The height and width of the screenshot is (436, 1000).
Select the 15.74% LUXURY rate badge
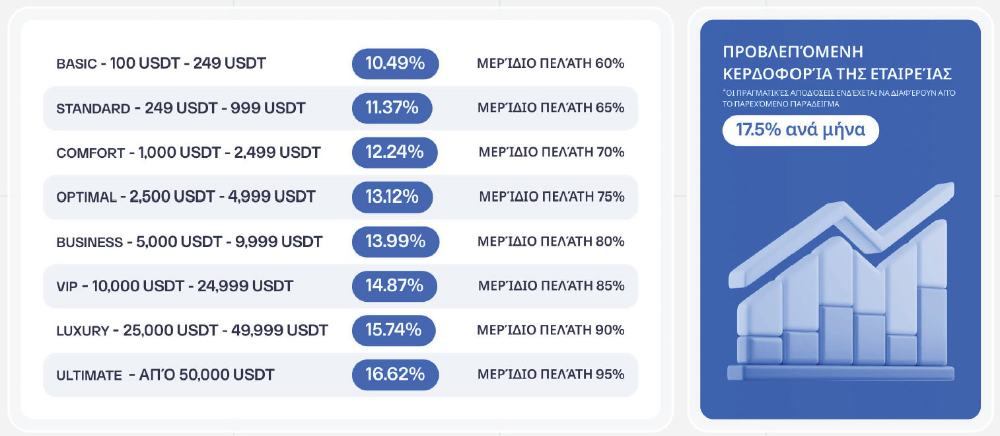click(394, 330)
